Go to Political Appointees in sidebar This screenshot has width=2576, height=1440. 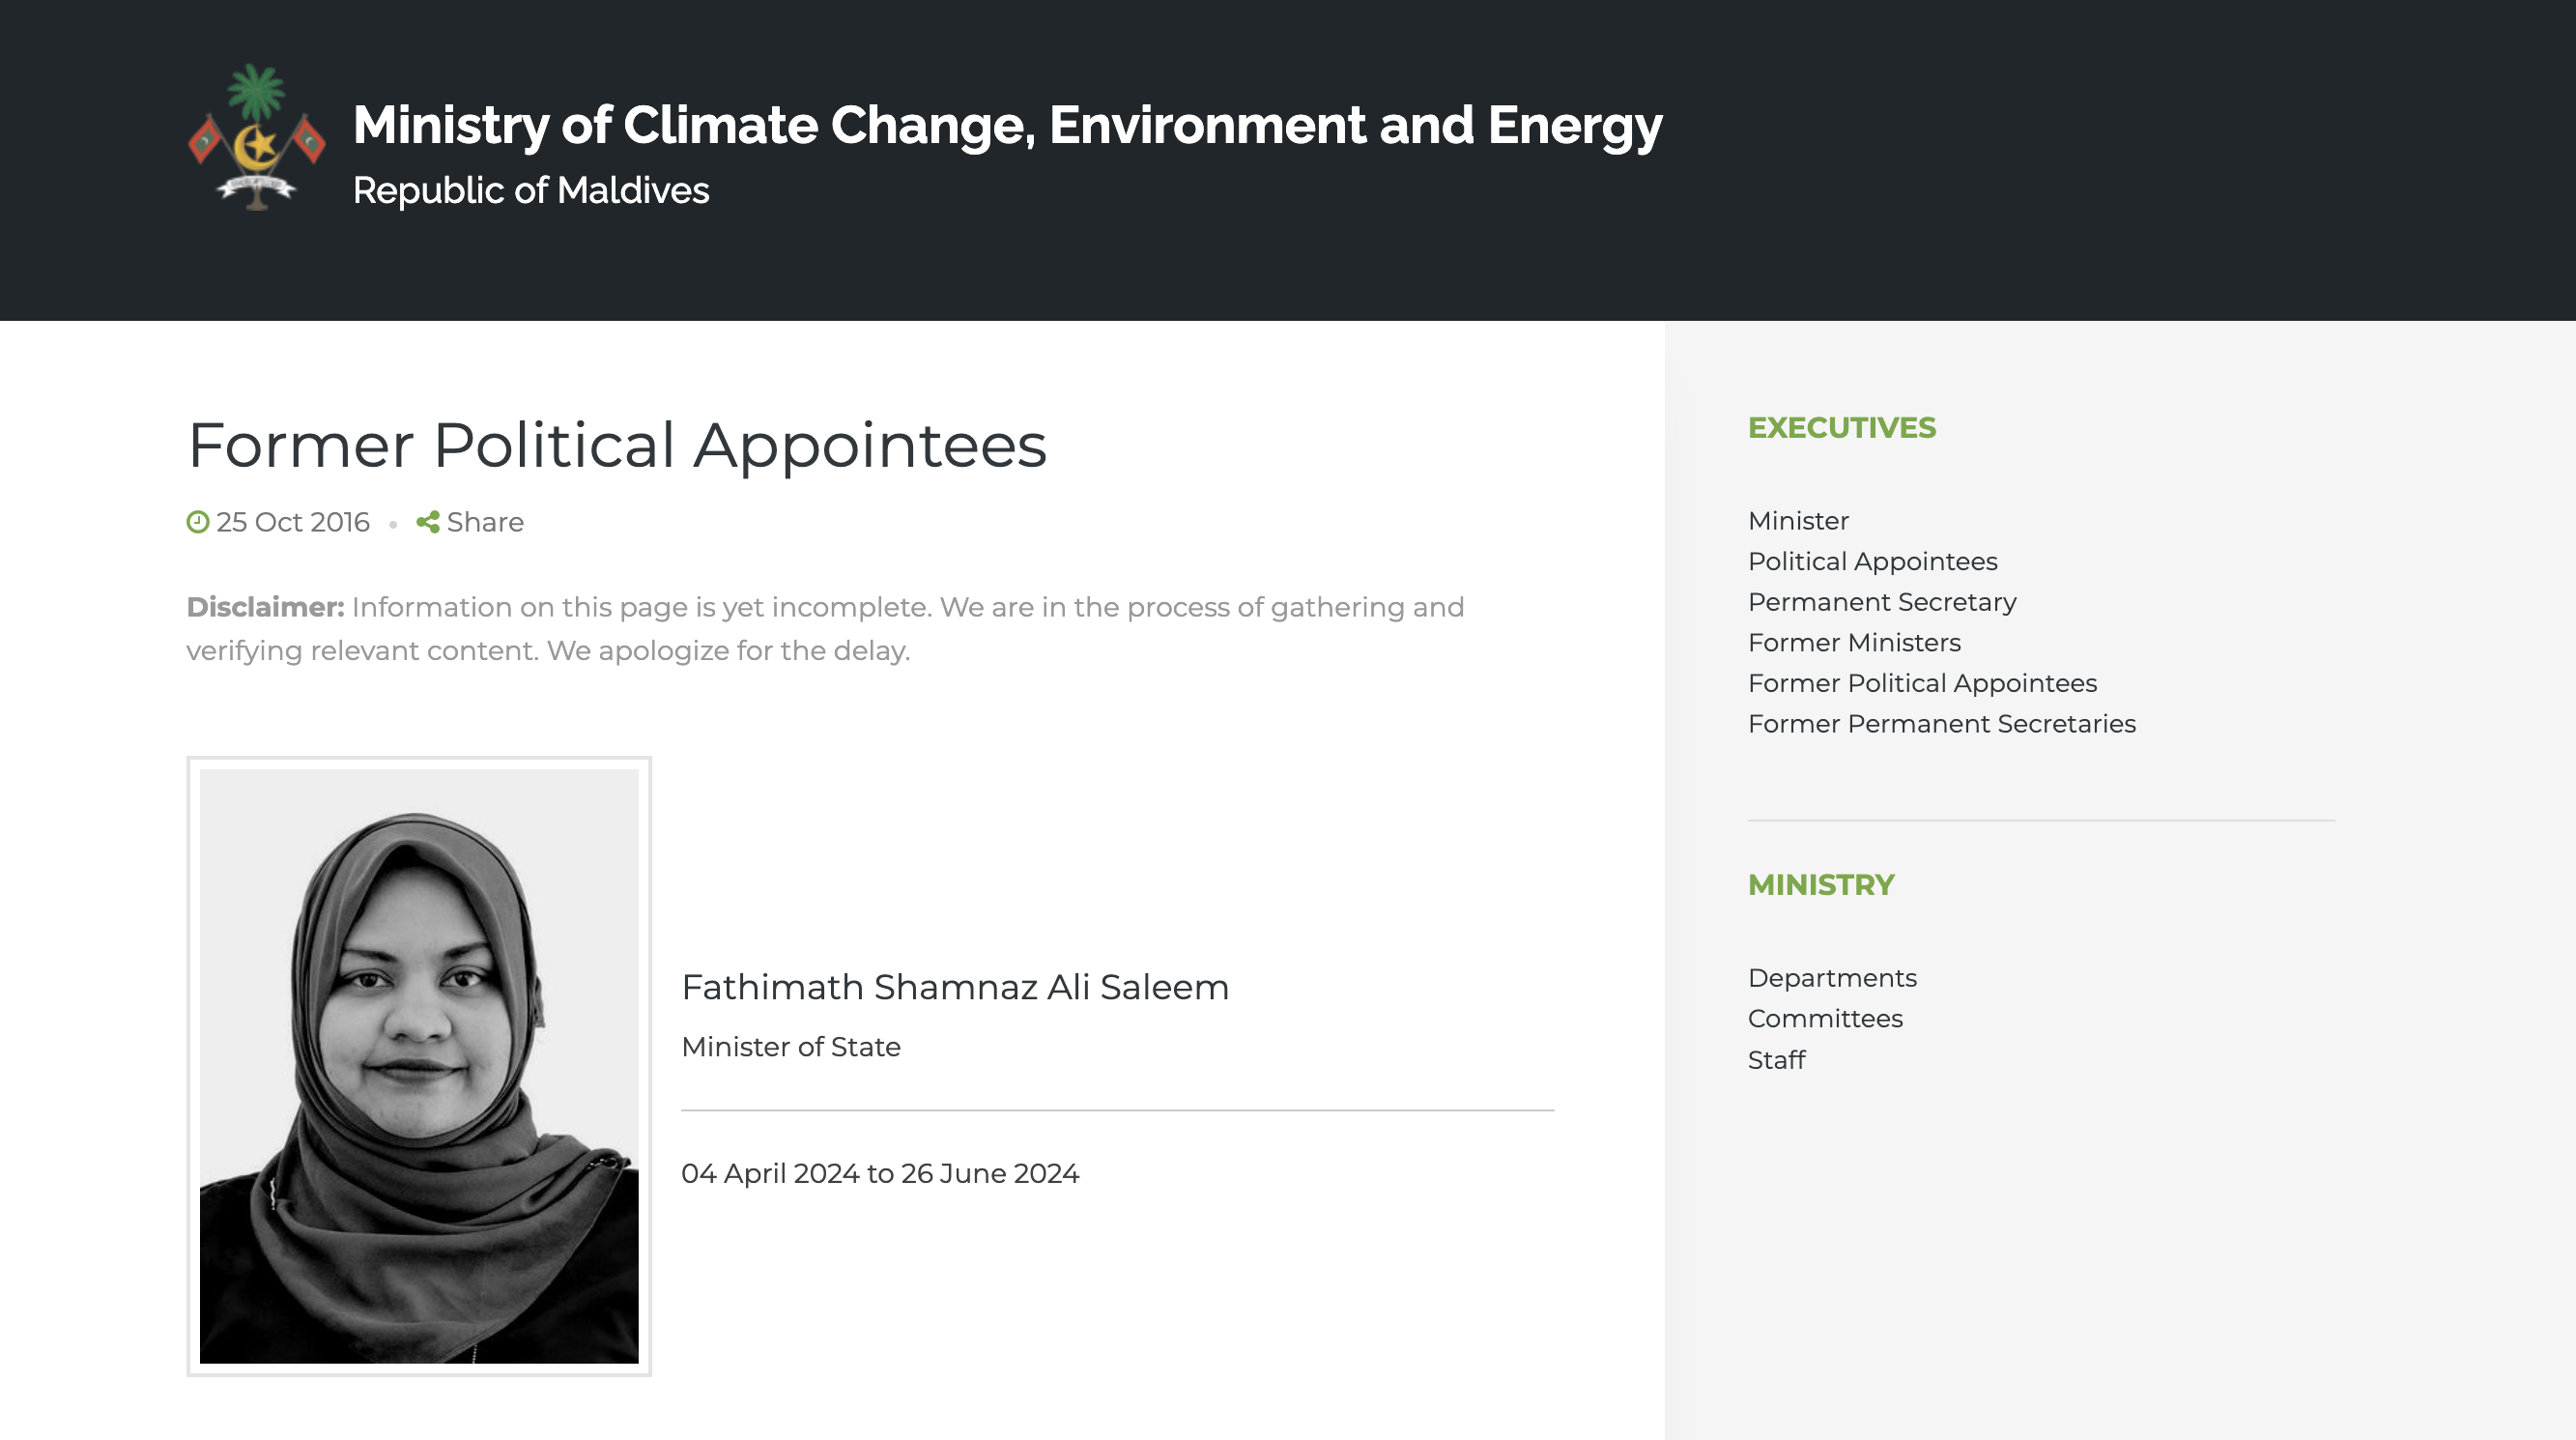pos(1872,562)
